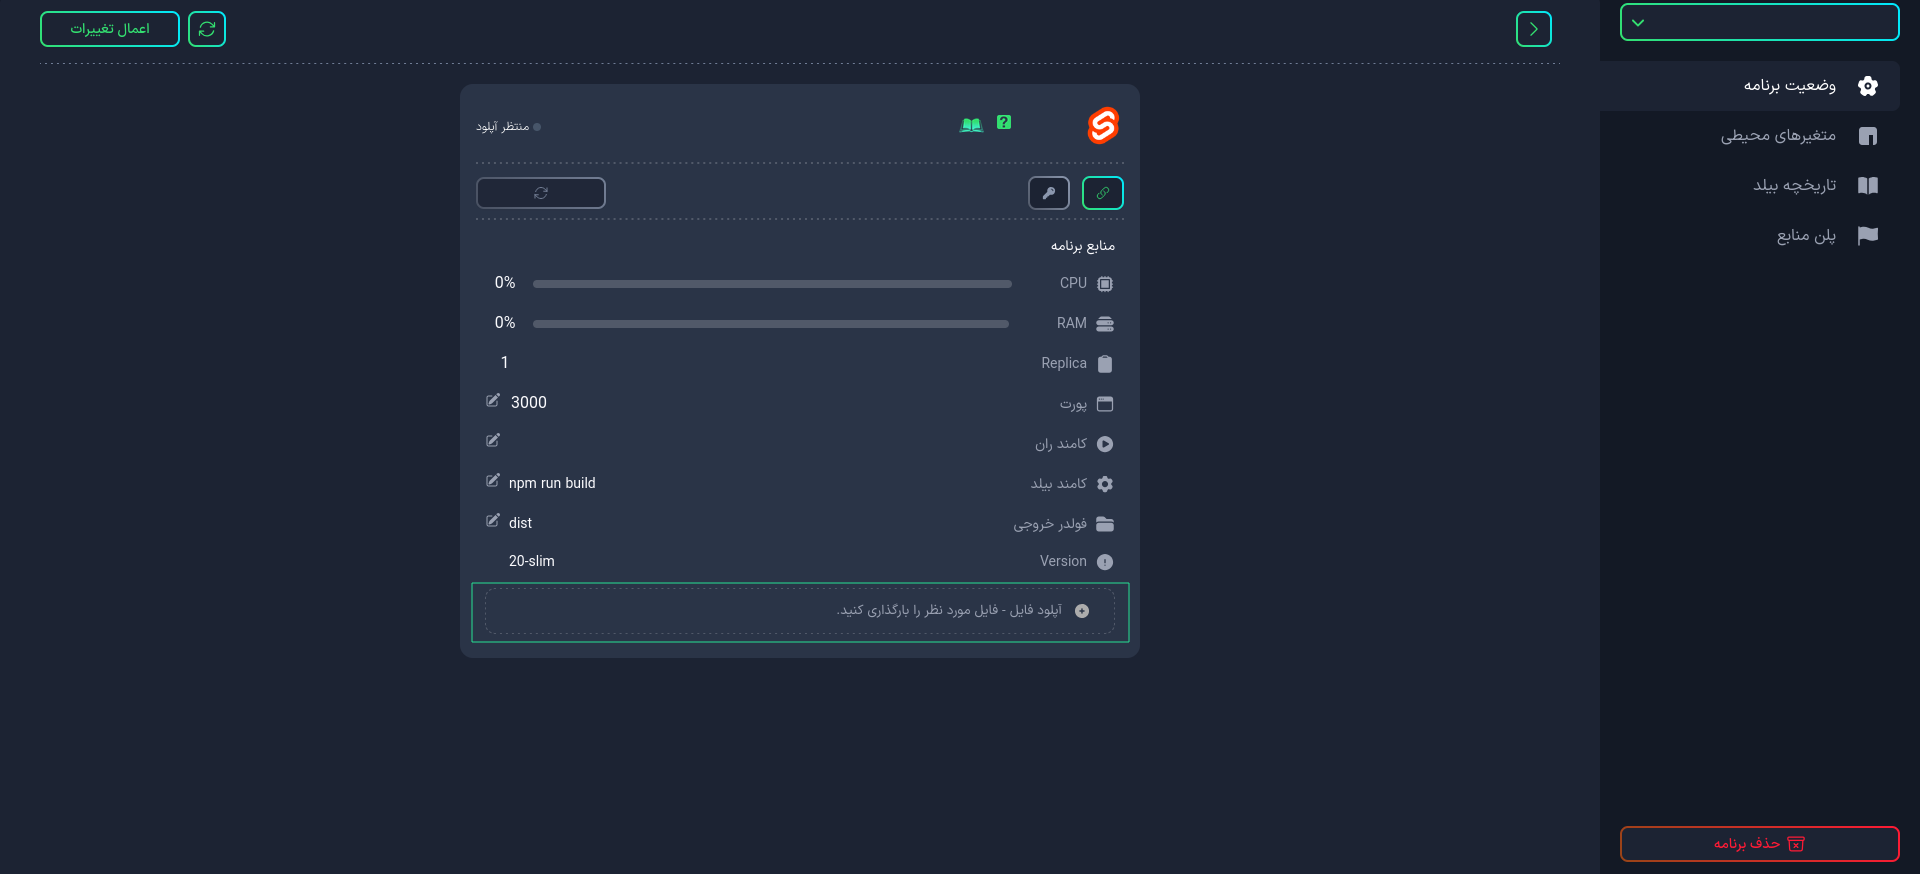Click the green link icon button

click(1103, 193)
